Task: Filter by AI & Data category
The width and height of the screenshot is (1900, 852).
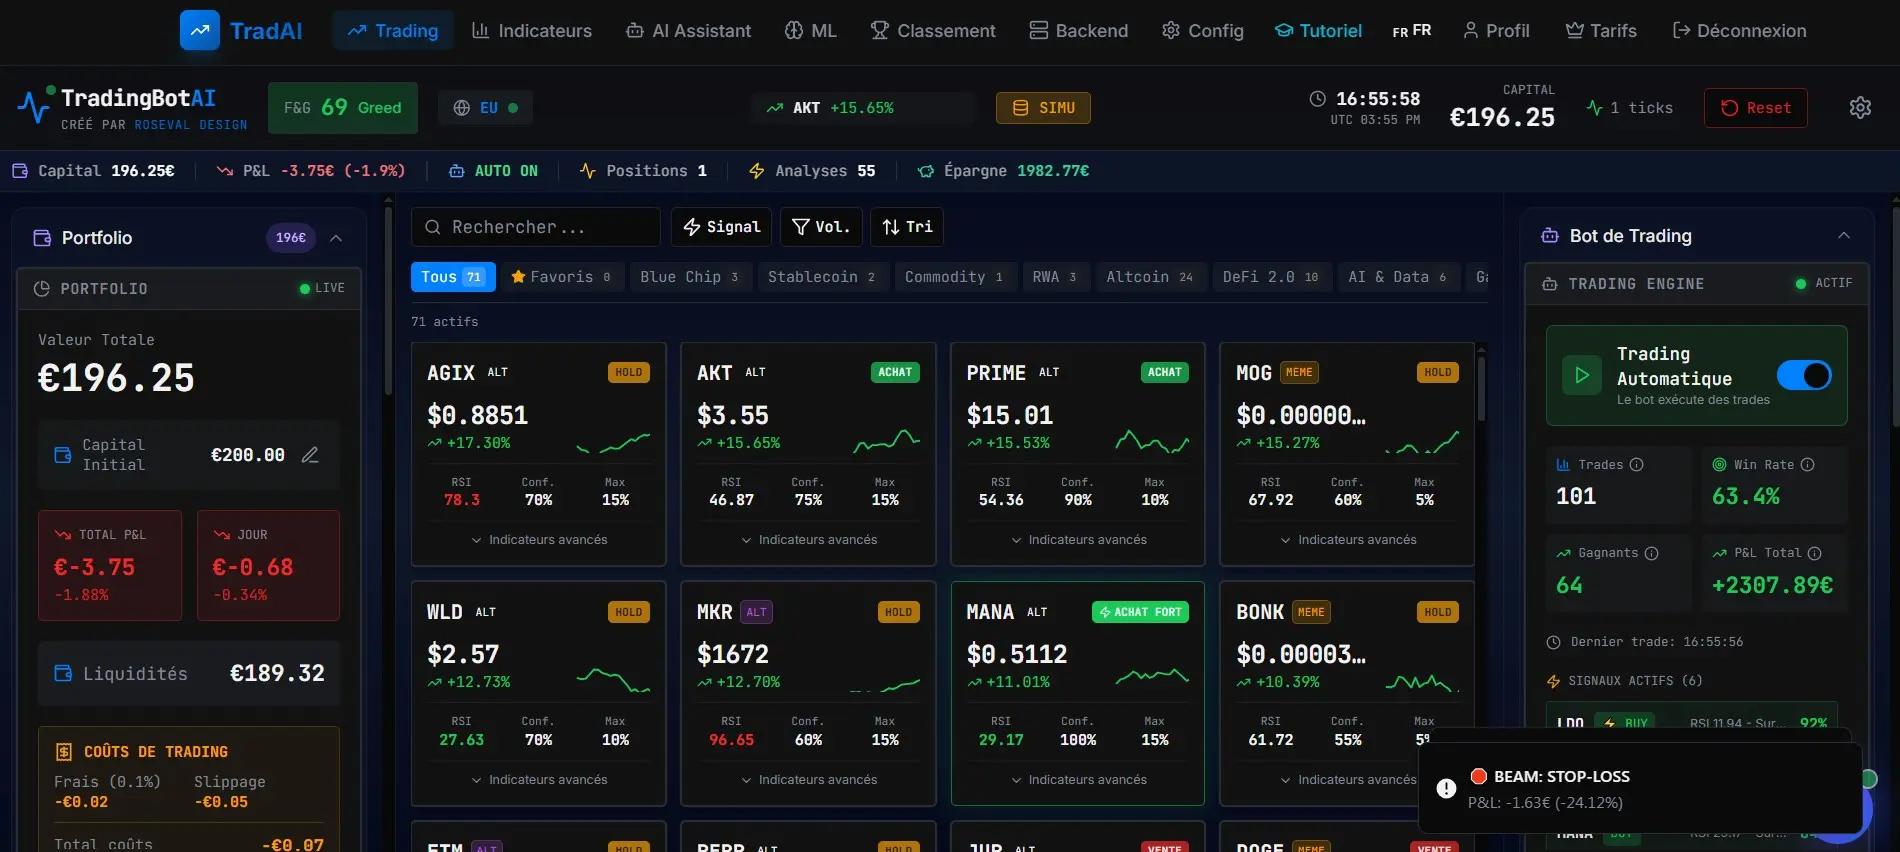Action: click(x=1398, y=277)
